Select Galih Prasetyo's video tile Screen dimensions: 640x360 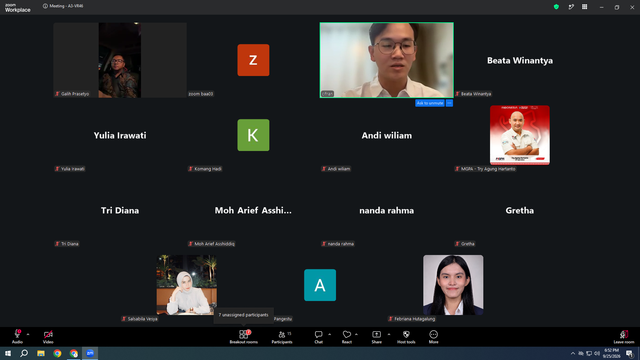pyautogui.click(x=120, y=60)
